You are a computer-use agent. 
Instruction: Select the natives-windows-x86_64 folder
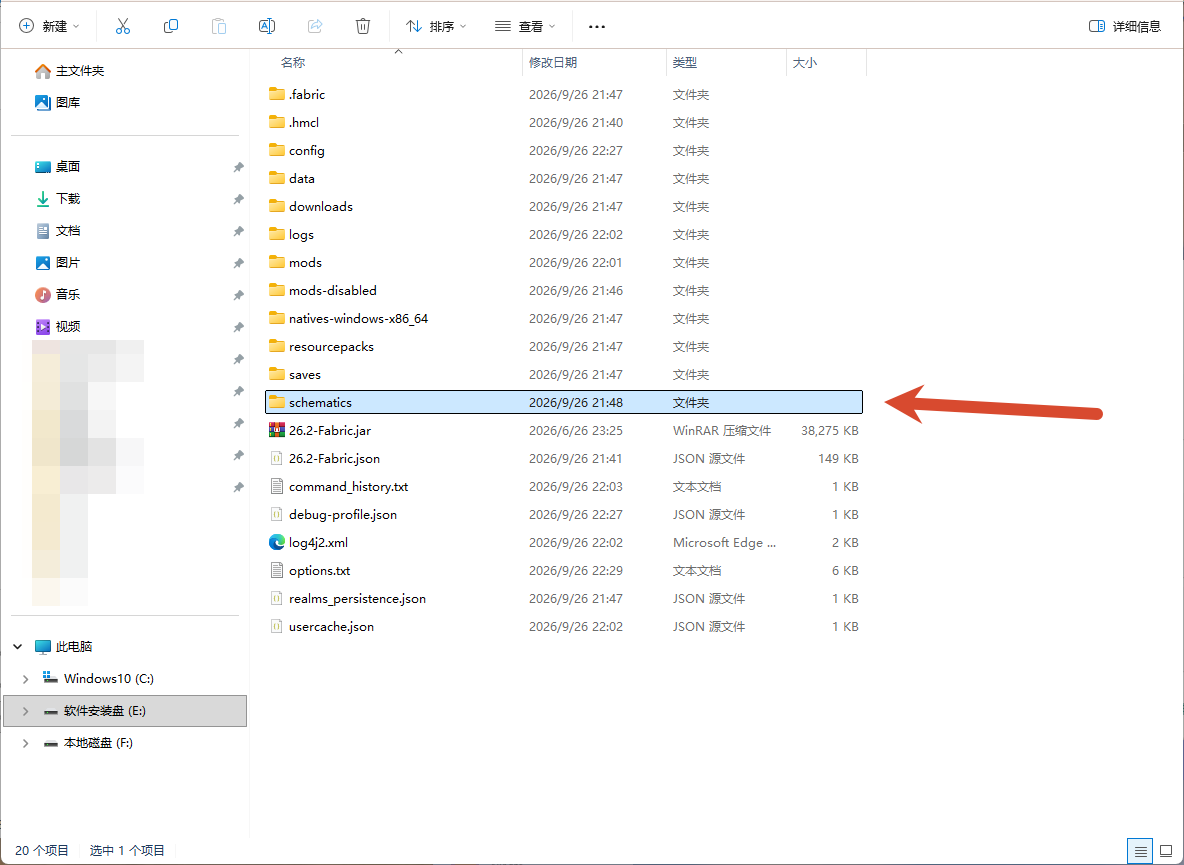coord(563,319)
